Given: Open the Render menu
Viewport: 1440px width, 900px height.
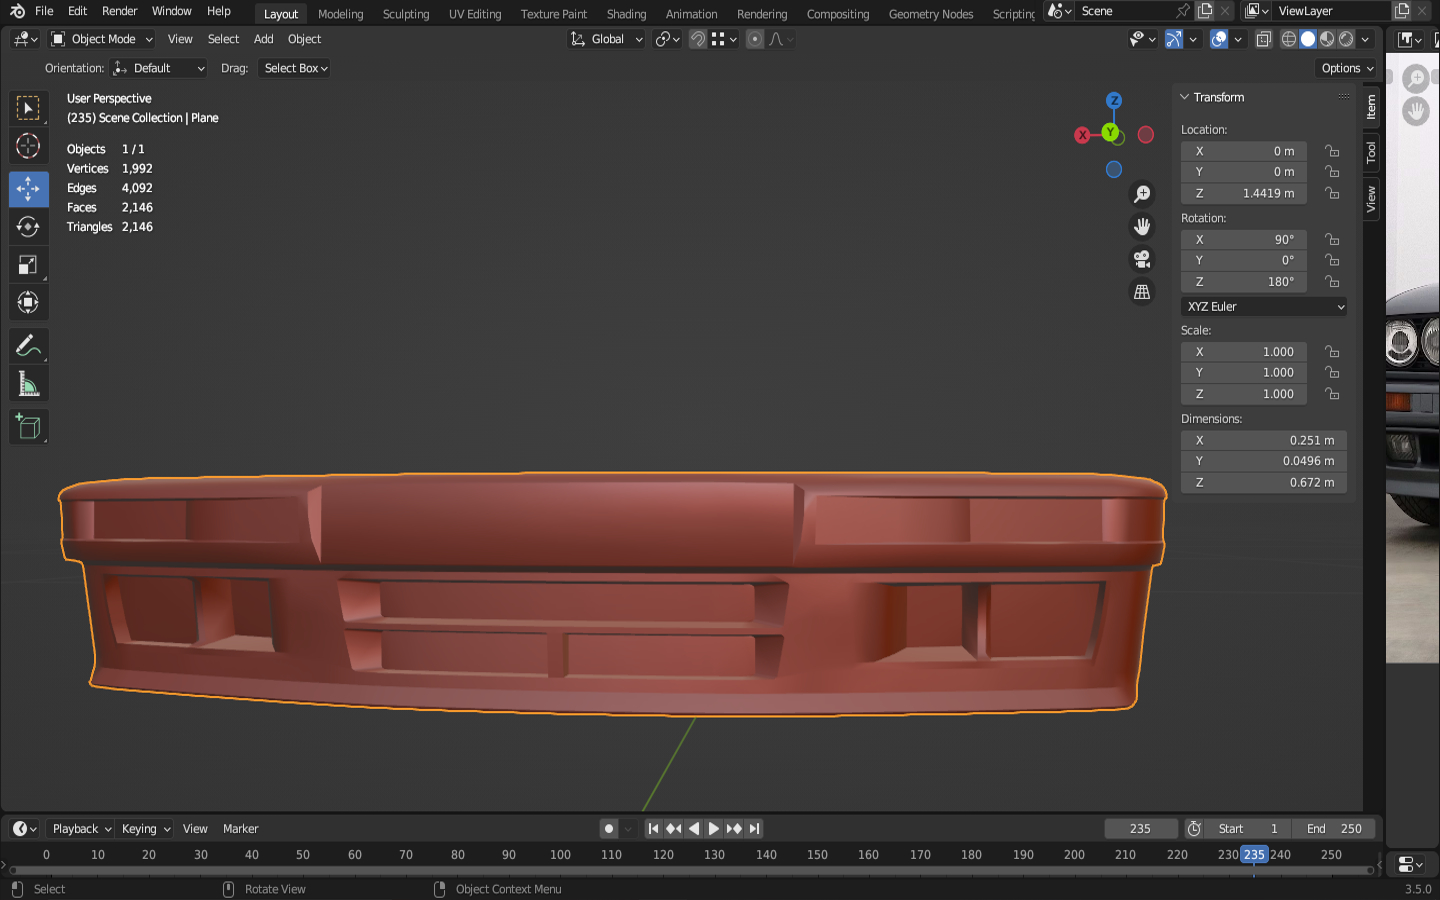Looking at the screenshot, I should [120, 11].
